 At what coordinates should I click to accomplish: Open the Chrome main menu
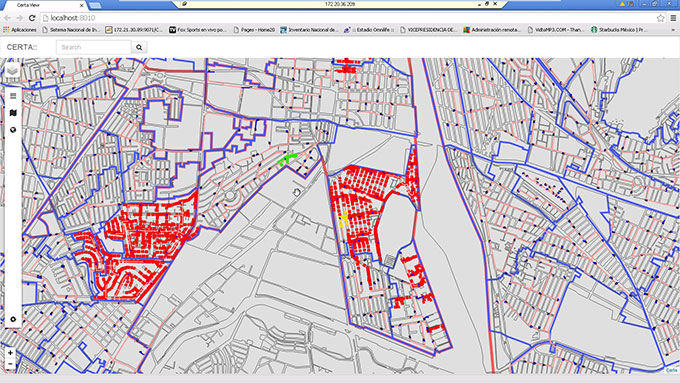coord(673,18)
